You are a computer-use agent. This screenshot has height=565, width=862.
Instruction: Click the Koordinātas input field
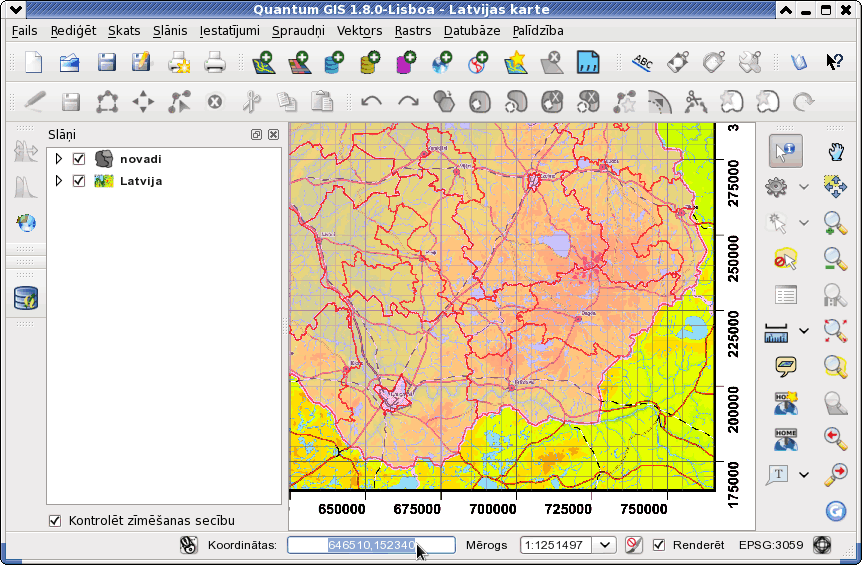click(x=372, y=545)
